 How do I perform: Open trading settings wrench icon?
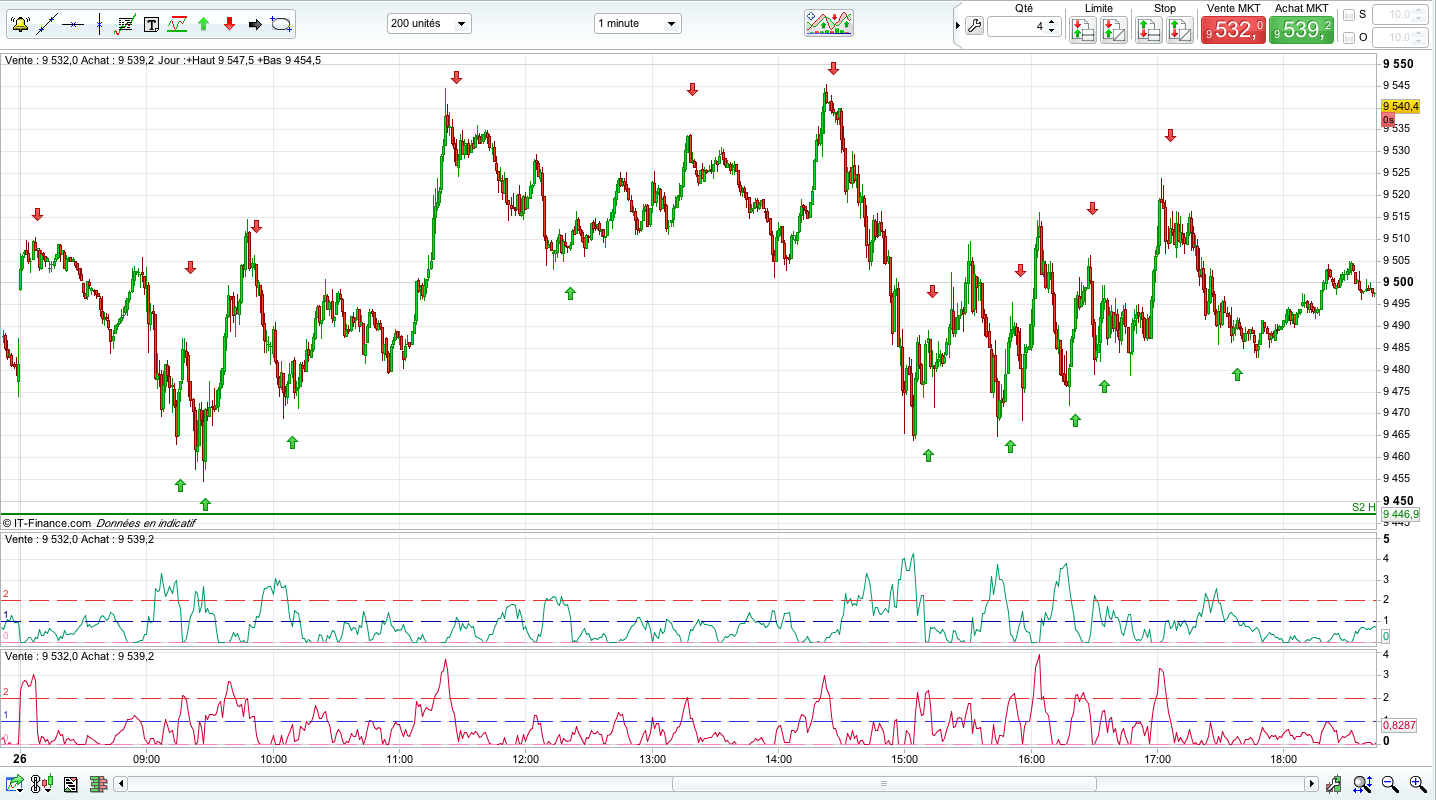[974, 27]
